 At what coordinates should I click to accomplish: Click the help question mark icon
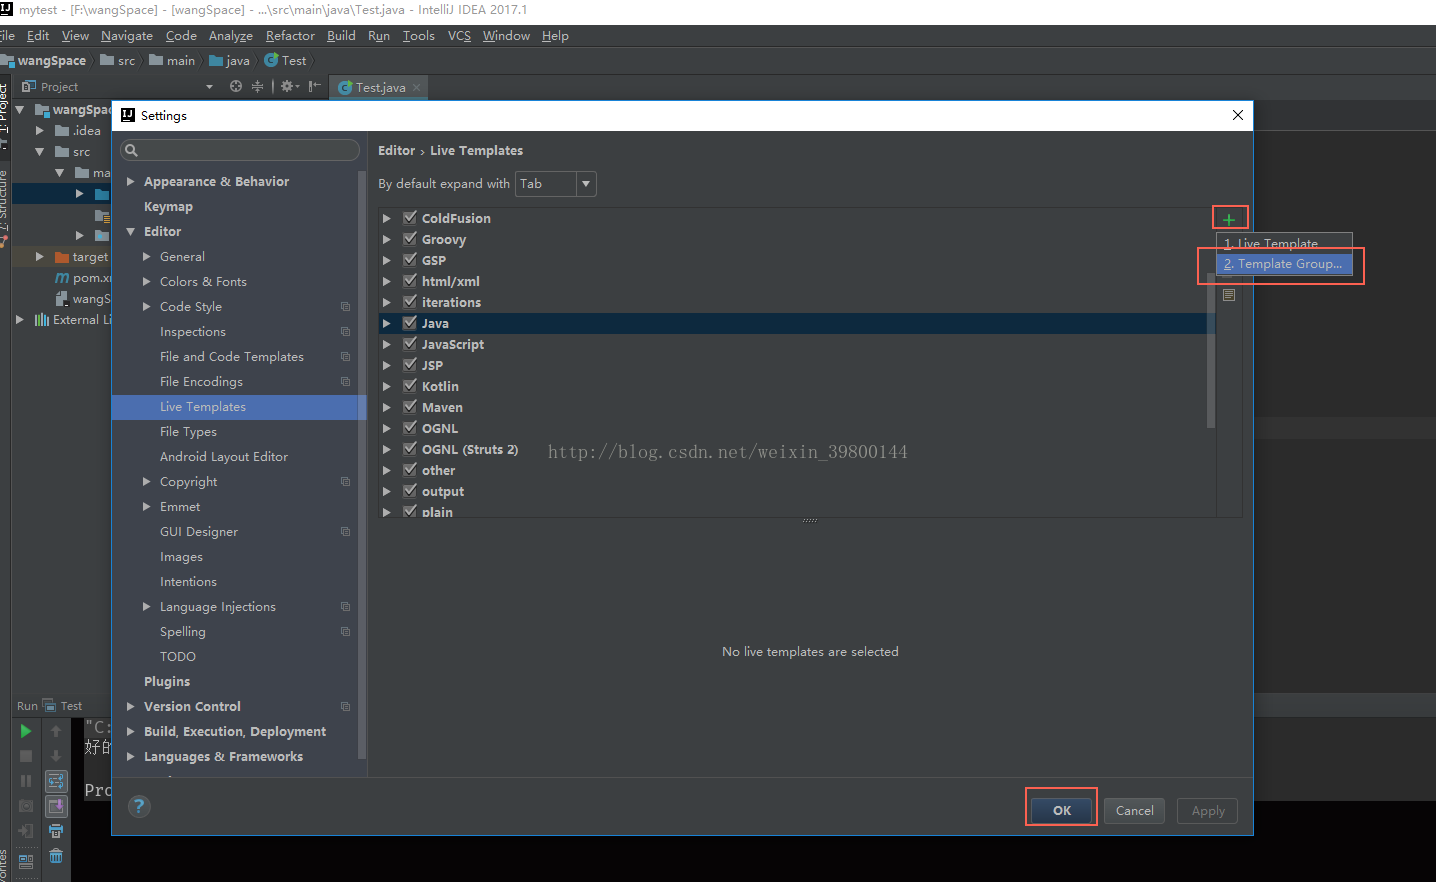(x=139, y=806)
